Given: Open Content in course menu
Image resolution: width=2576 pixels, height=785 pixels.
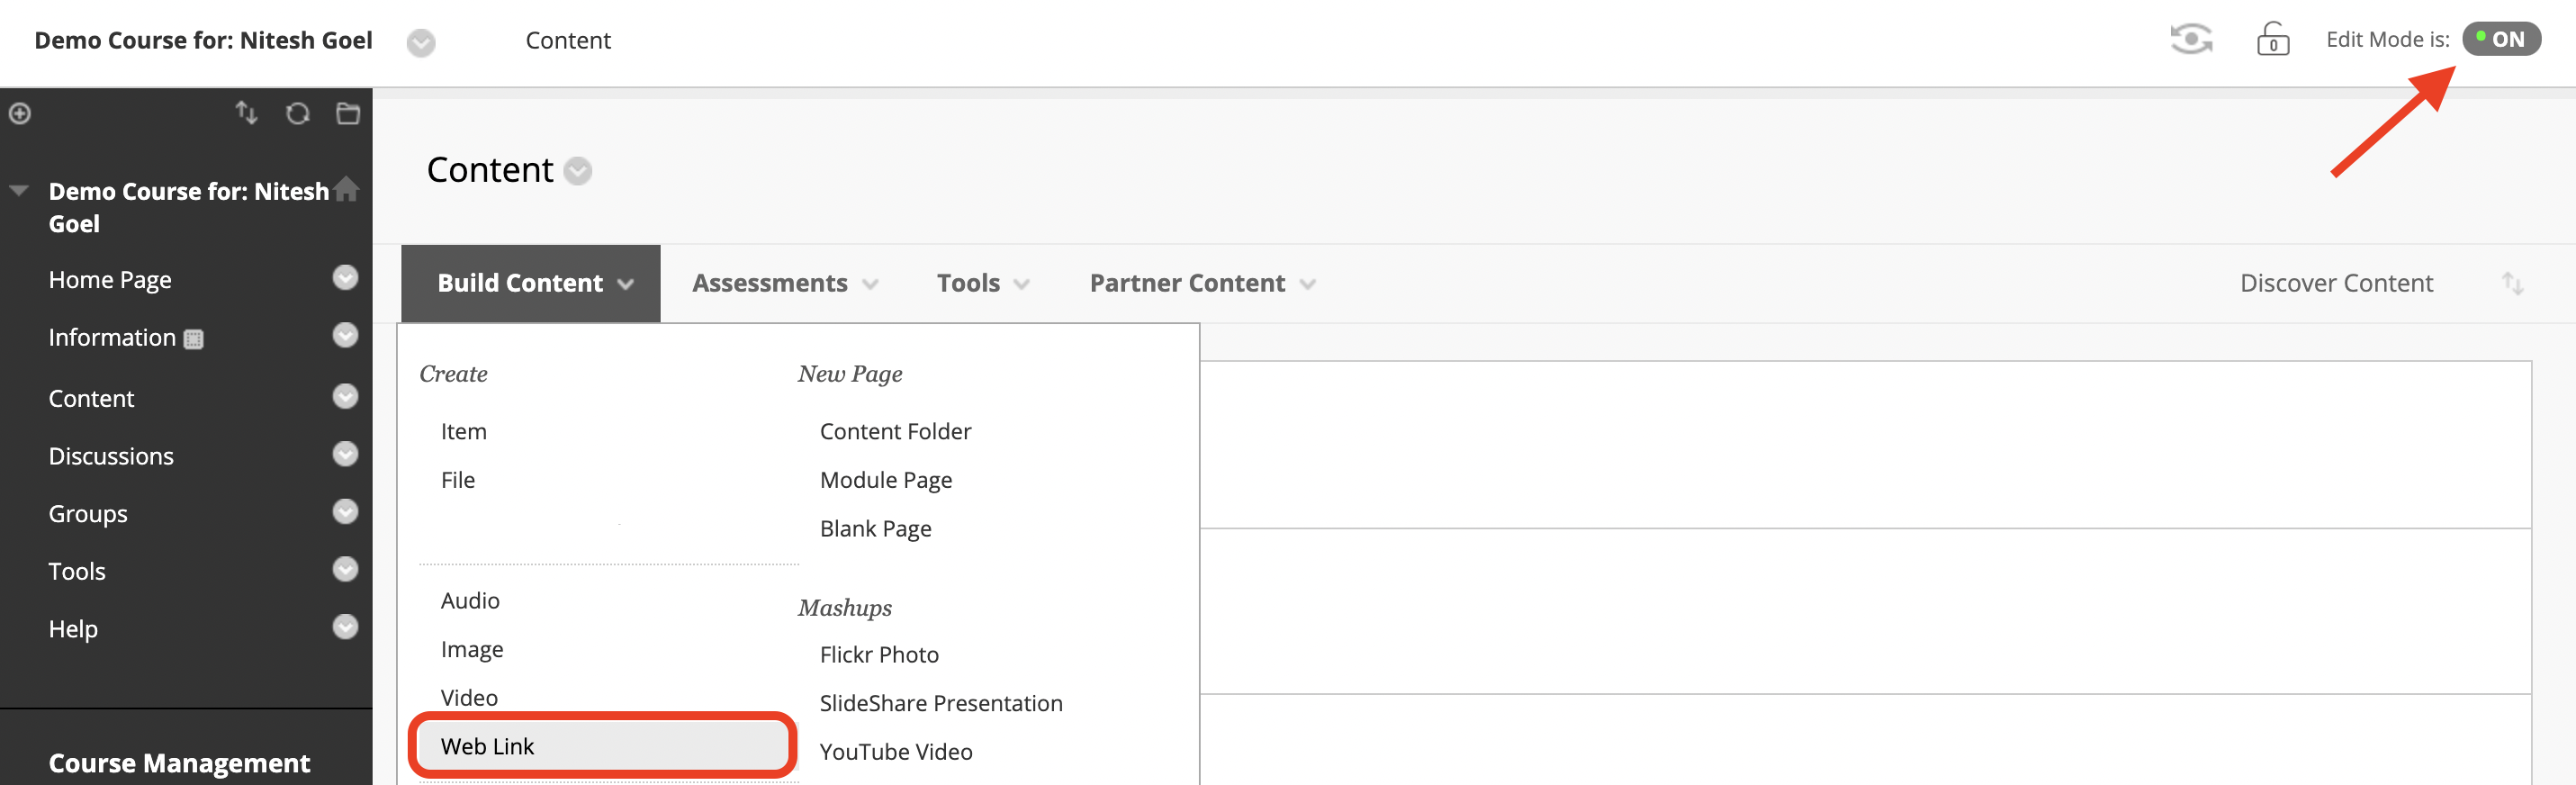Looking at the screenshot, I should 91,398.
